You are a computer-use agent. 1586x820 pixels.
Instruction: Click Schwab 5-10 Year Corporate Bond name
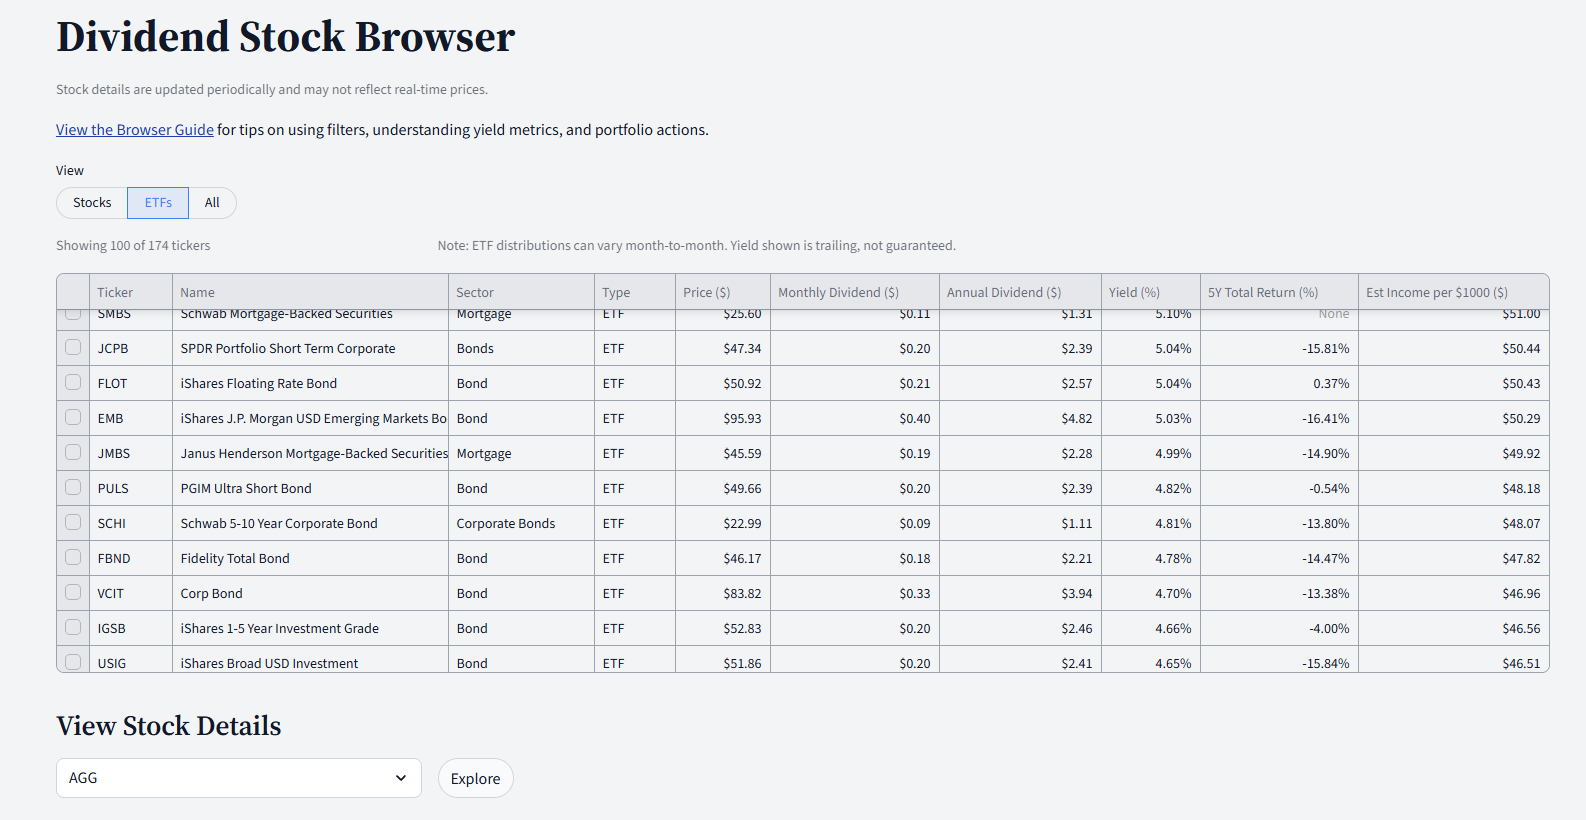point(310,523)
